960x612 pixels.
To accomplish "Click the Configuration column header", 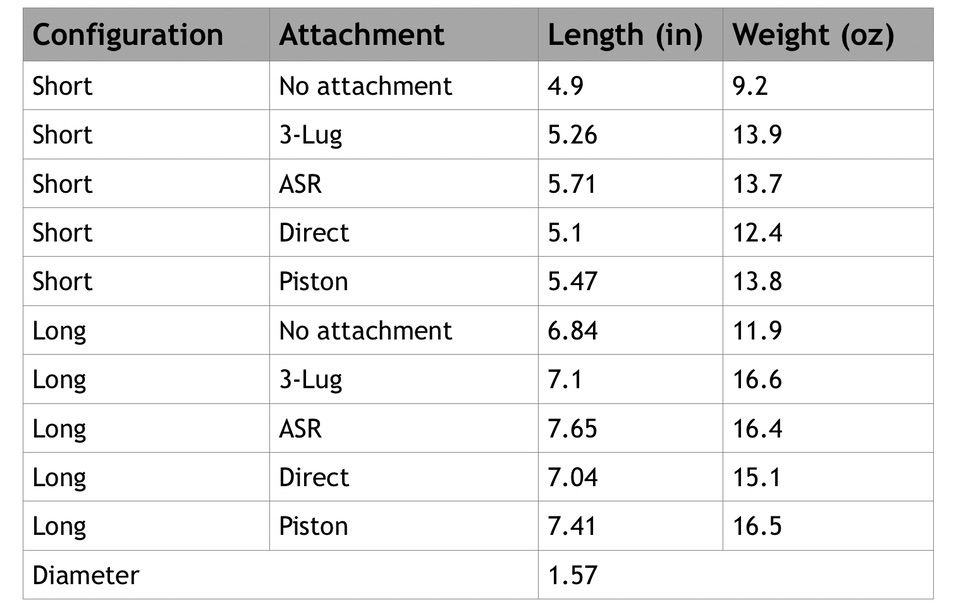I will coord(146,35).
